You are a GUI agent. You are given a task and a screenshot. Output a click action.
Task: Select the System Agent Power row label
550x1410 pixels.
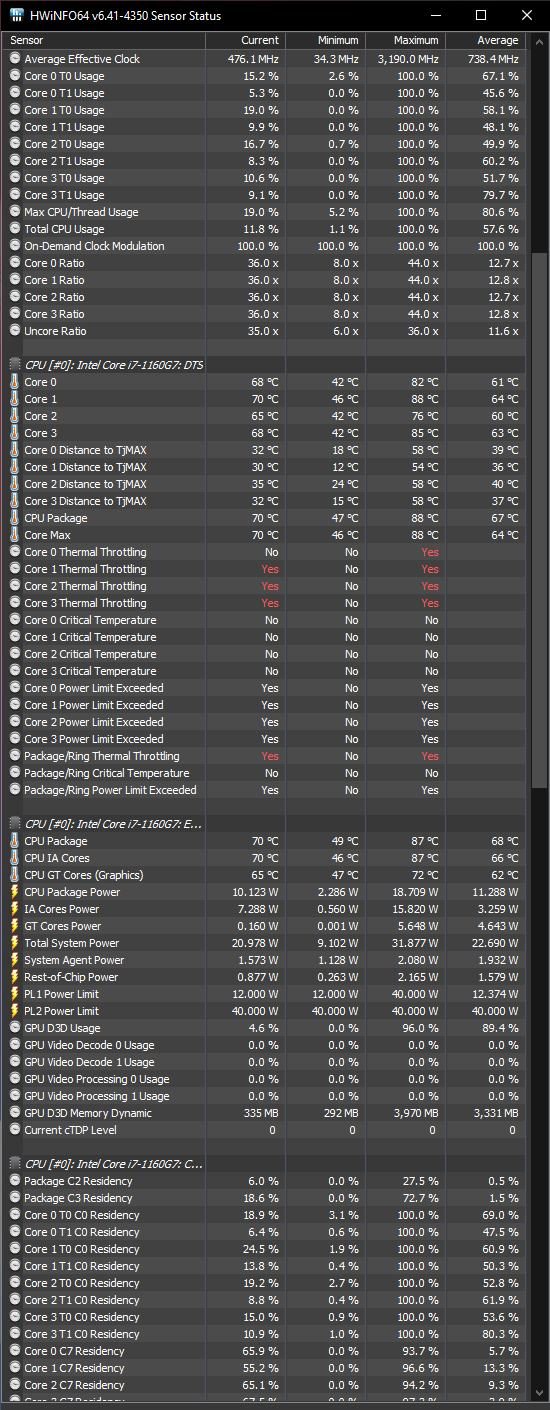pyautogui.click(x=74, y=960)
